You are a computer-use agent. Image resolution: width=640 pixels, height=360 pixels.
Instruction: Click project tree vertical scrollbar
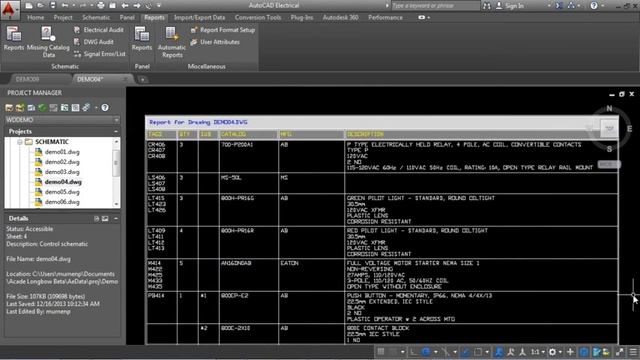click(x=116, y=163)
